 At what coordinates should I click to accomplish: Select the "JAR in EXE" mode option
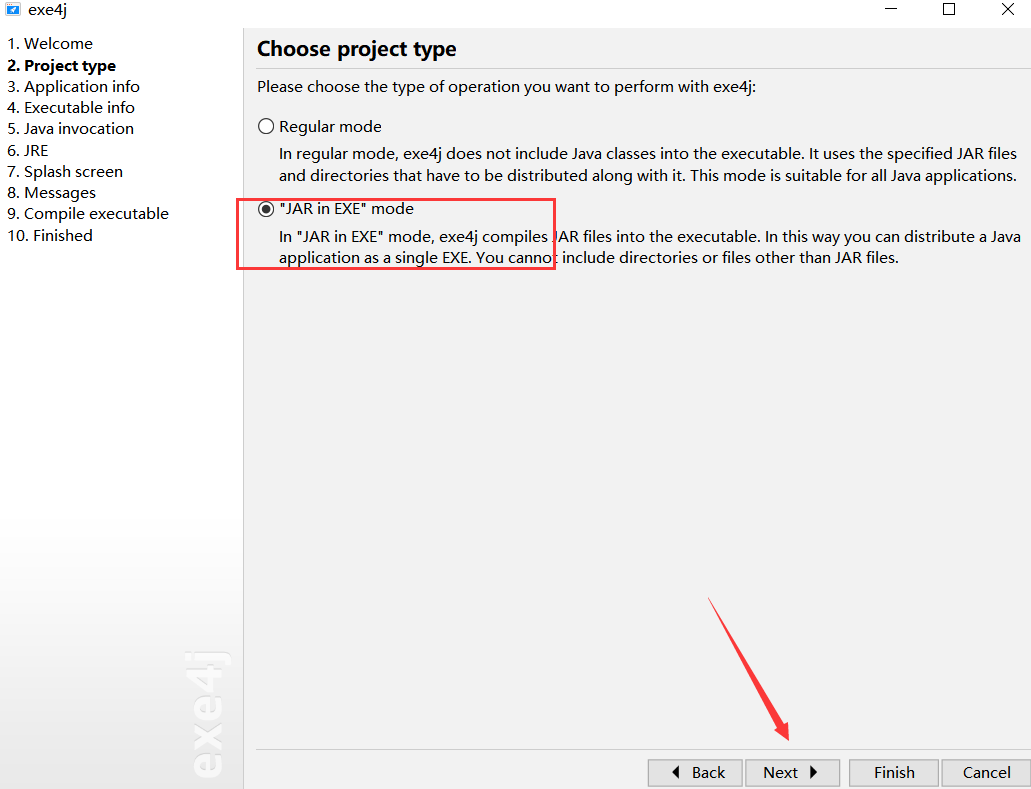265,208
